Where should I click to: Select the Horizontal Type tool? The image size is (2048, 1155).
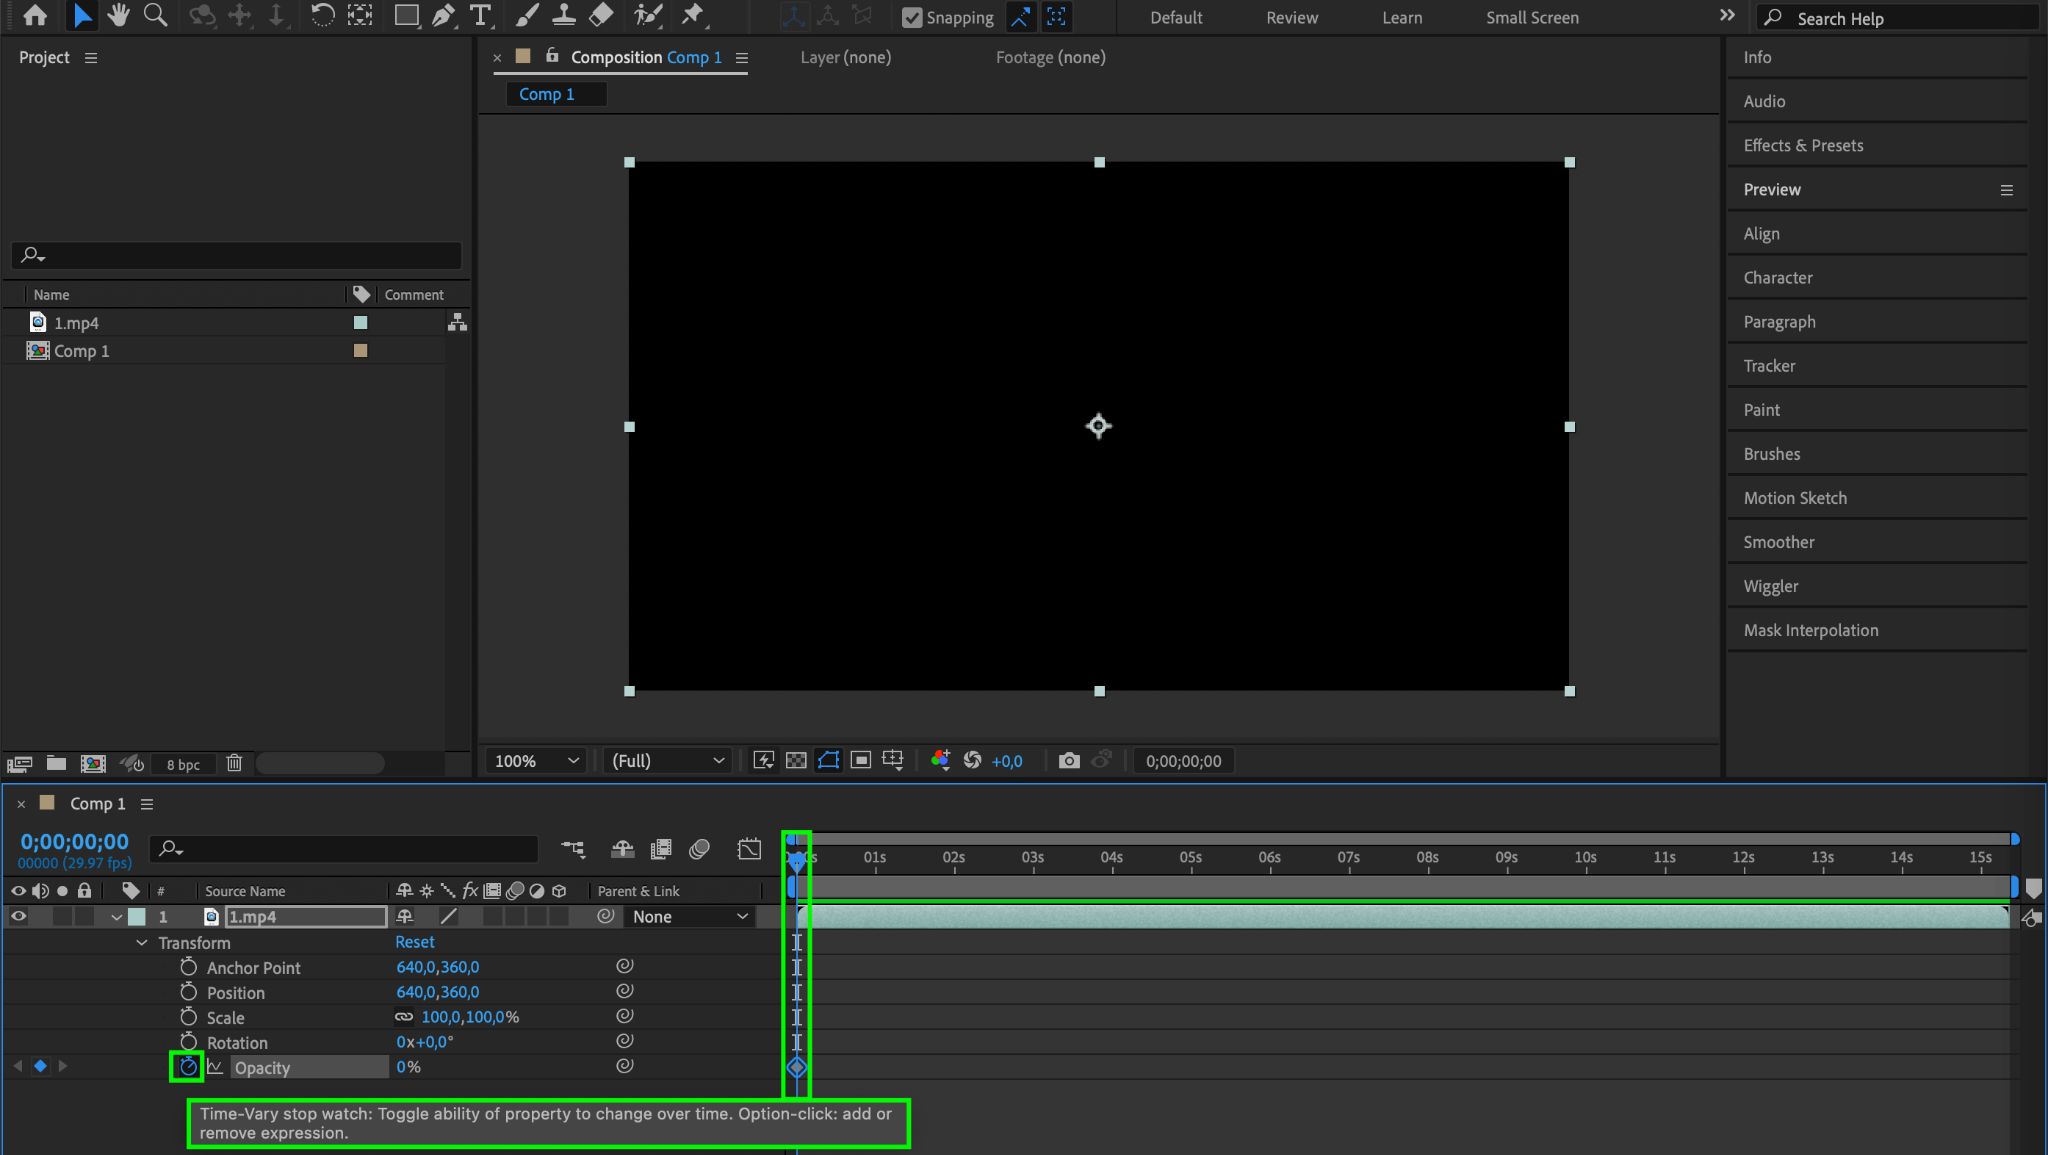[480, 15]
